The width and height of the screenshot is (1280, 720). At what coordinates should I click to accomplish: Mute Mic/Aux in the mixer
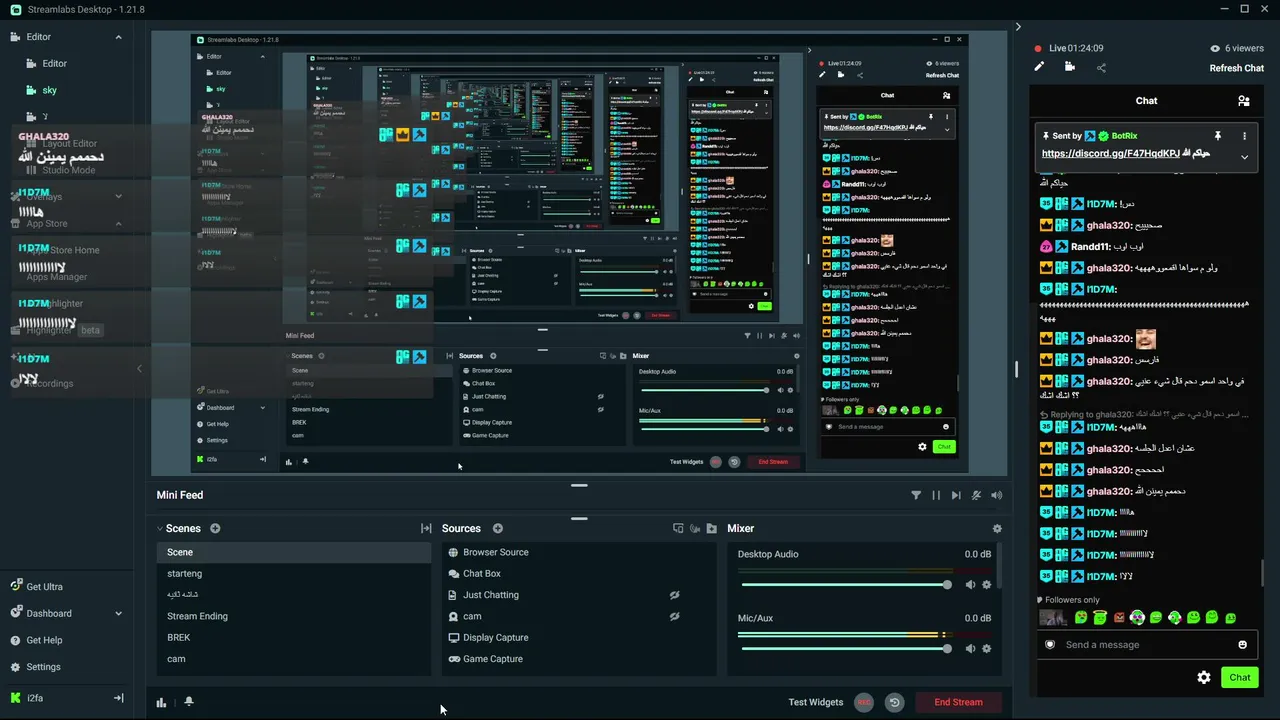pyautogui.click(x=970, y=649)
